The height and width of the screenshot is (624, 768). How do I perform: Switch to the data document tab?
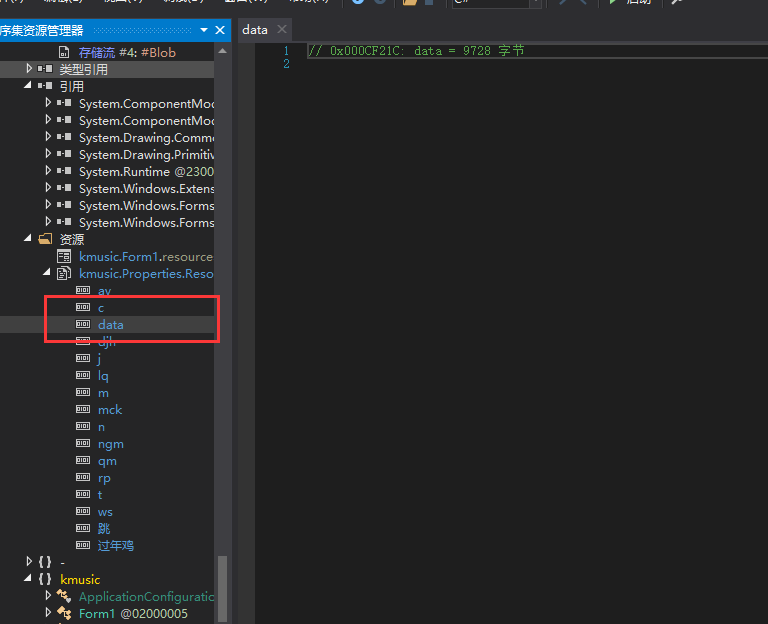click(255, 29)
